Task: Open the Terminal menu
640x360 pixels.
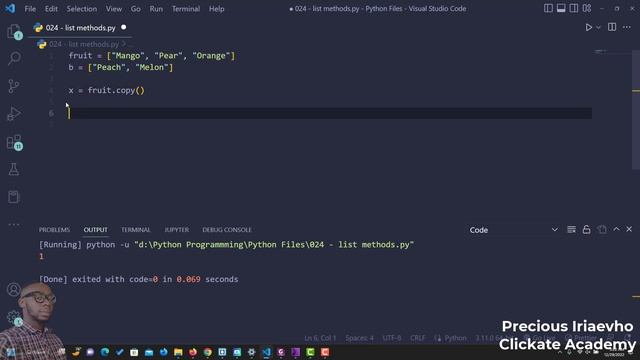Action: coord(186,9)
